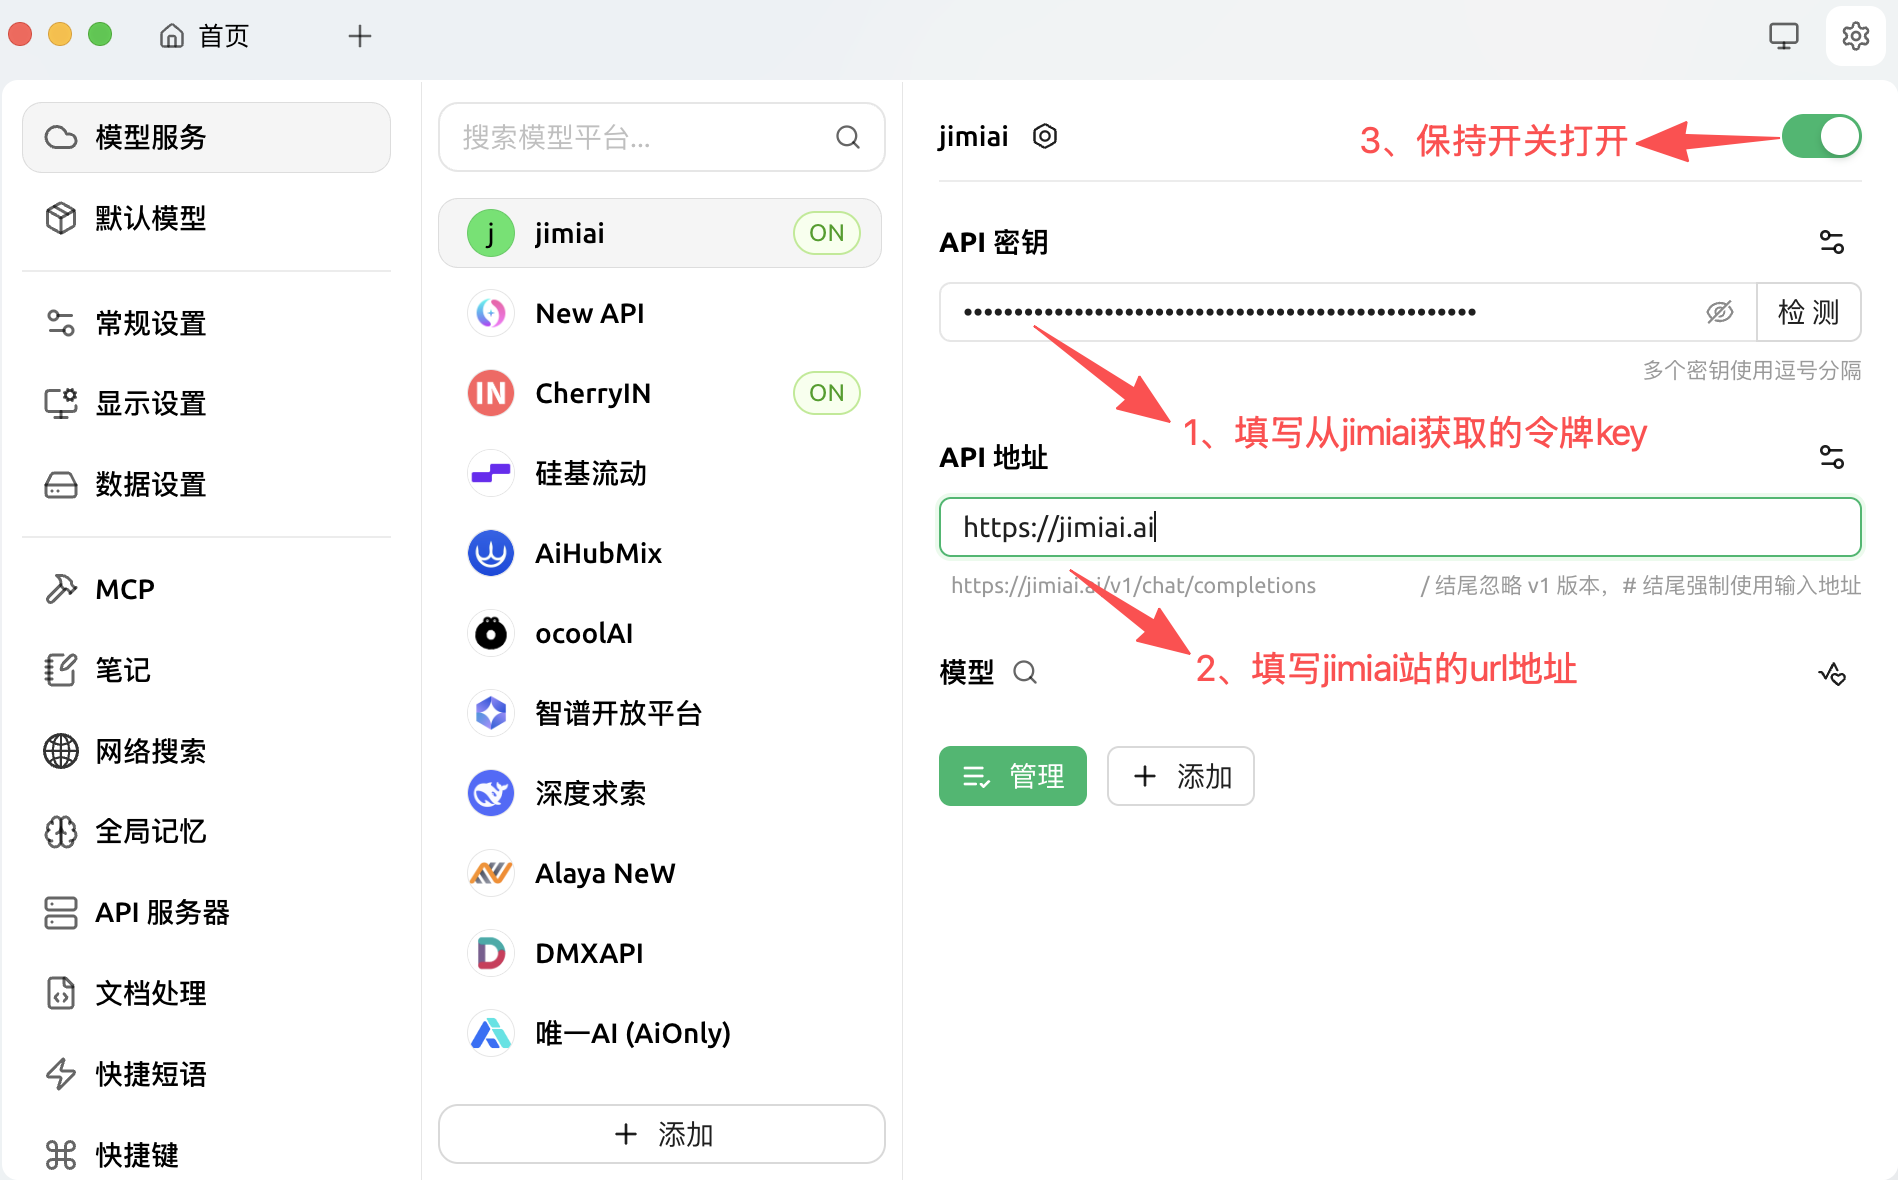
Task: Click the key-link icon beside API 密钥
Action: click(x=1832, y=241)
